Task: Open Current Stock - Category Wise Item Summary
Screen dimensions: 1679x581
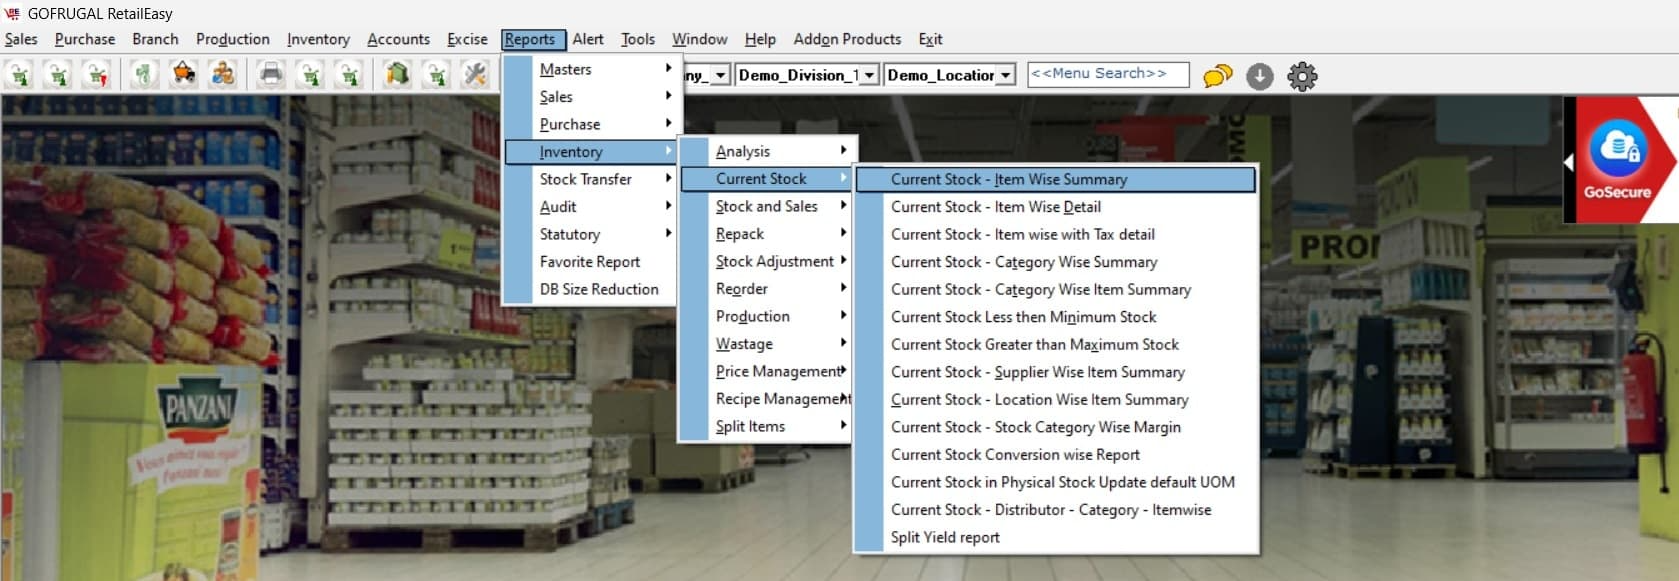Action: (1056, 289)
